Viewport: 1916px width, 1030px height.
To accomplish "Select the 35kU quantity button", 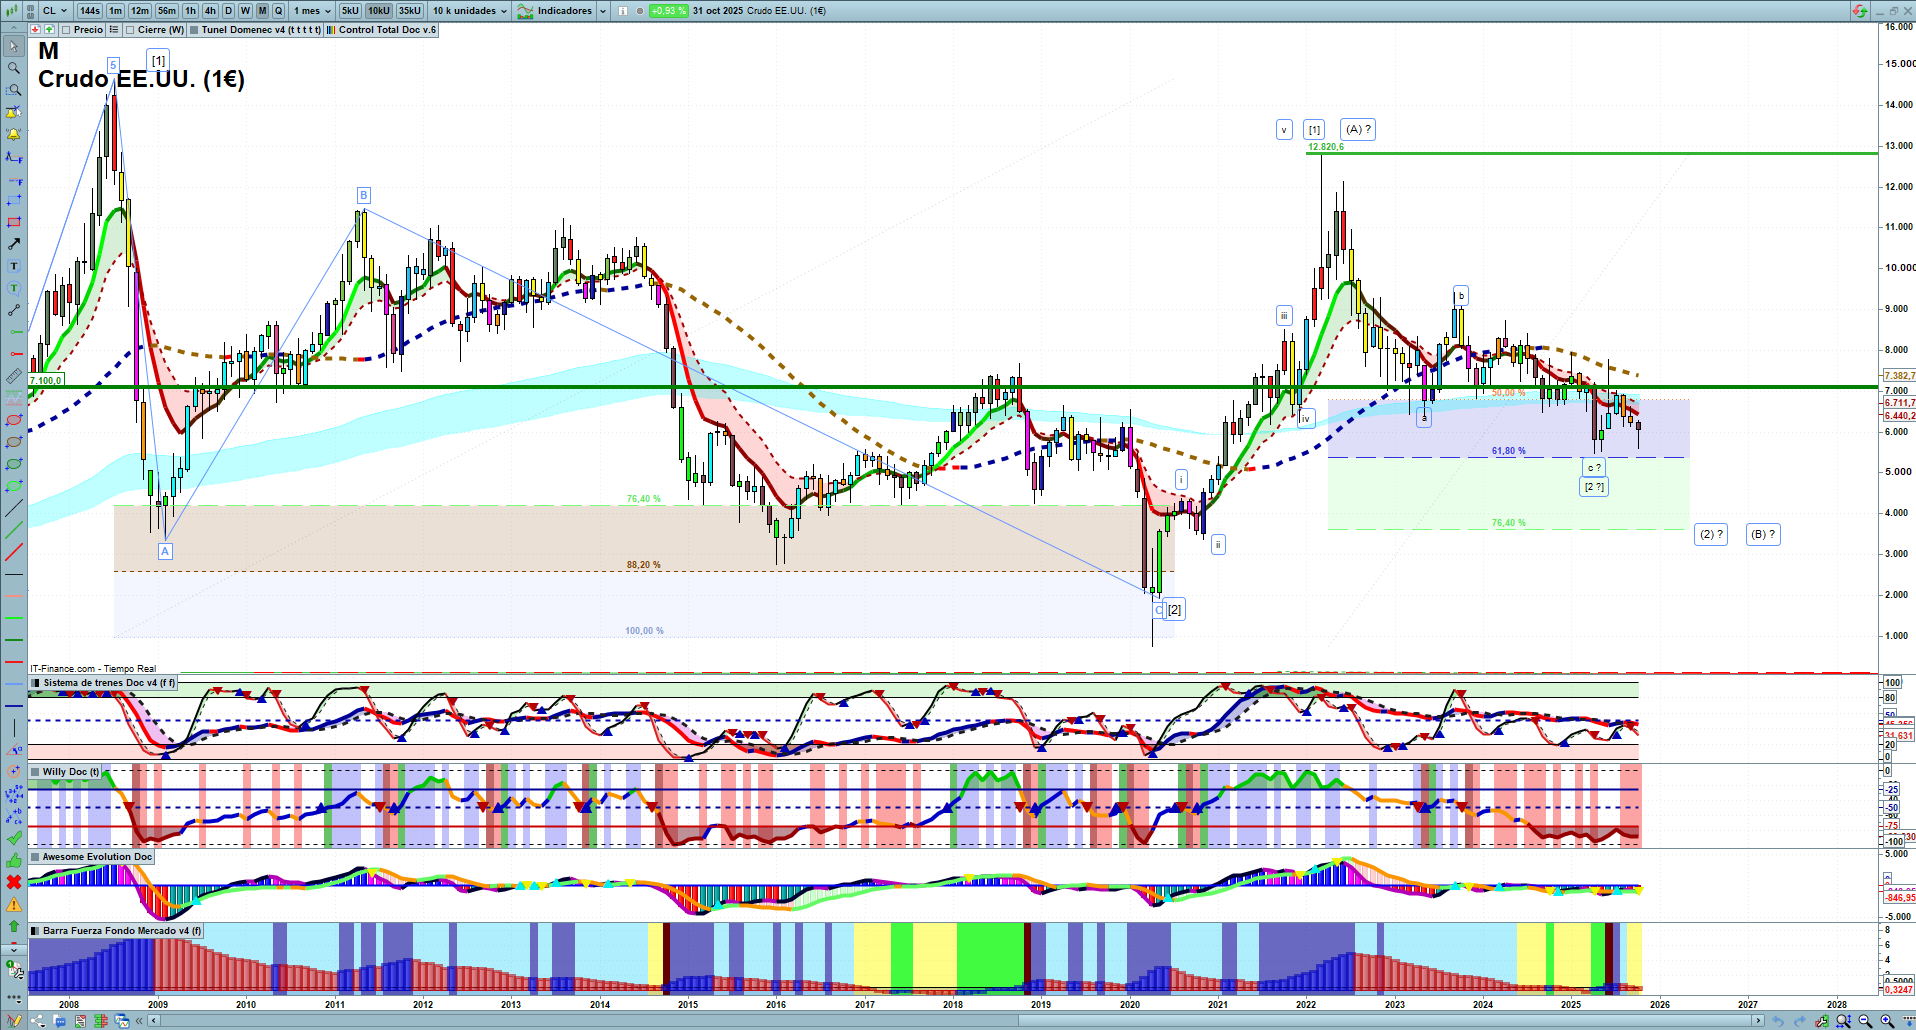I will [410, 11].
